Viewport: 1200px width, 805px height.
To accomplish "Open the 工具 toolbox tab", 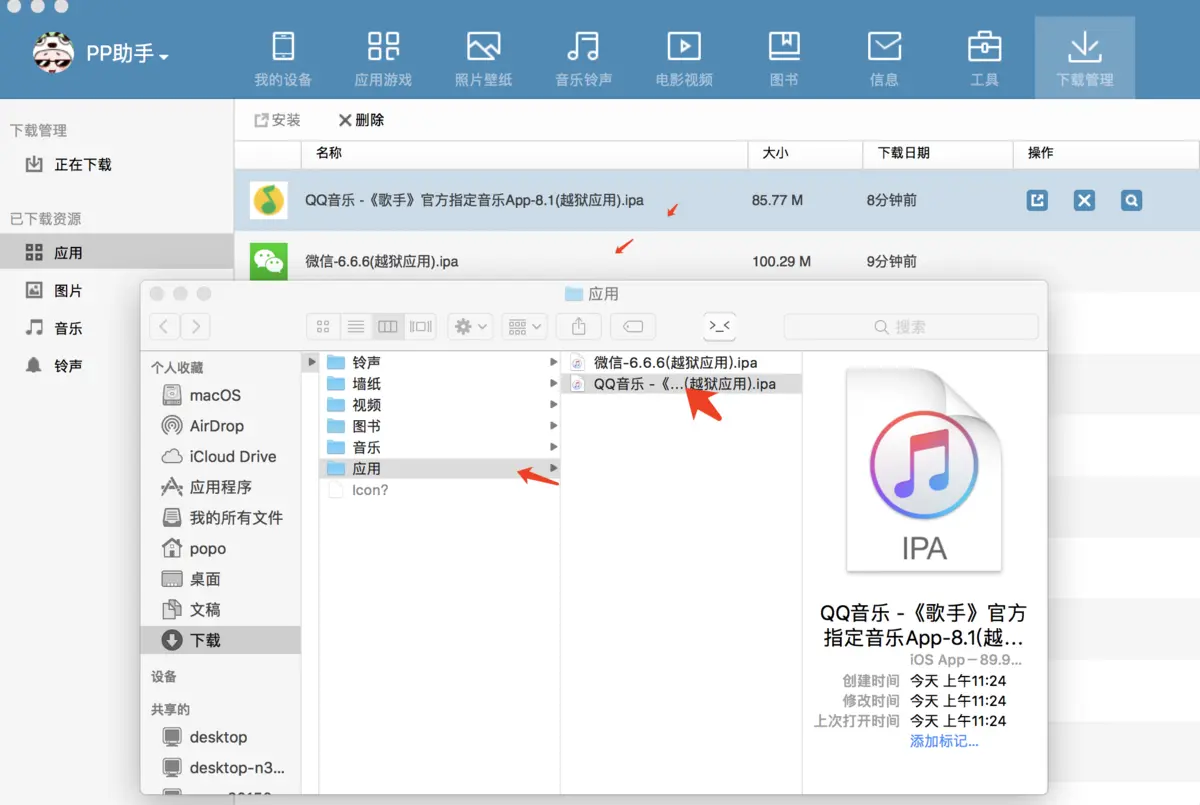I will click(984, 59).
